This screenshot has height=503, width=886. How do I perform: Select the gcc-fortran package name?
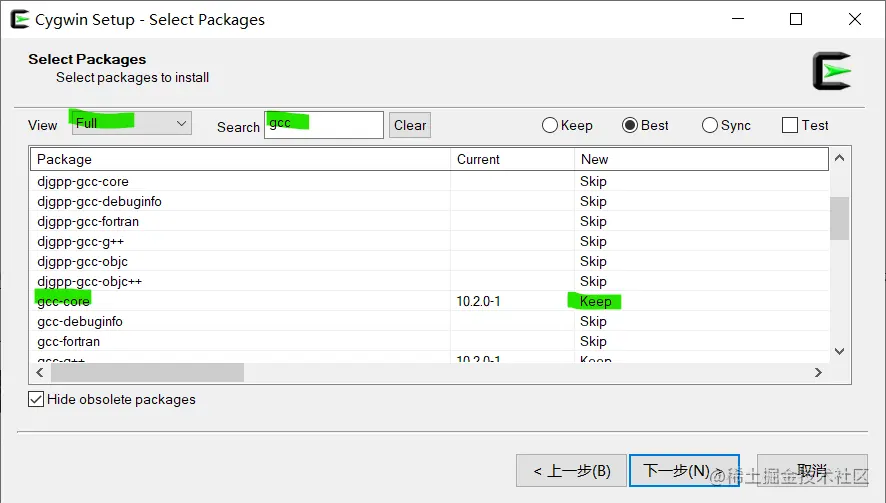click(x=68, y=342)
